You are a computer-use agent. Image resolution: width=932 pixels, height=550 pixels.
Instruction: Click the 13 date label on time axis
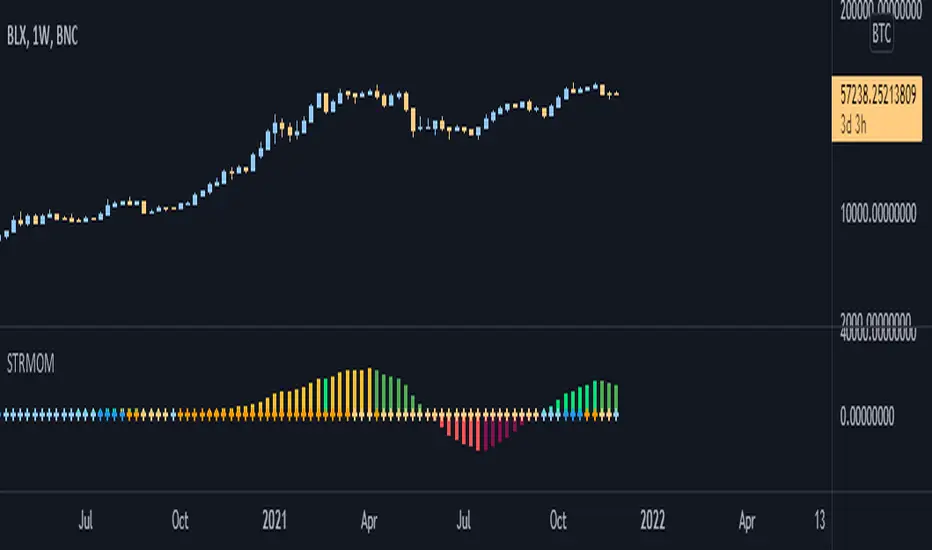coord(818,521)
